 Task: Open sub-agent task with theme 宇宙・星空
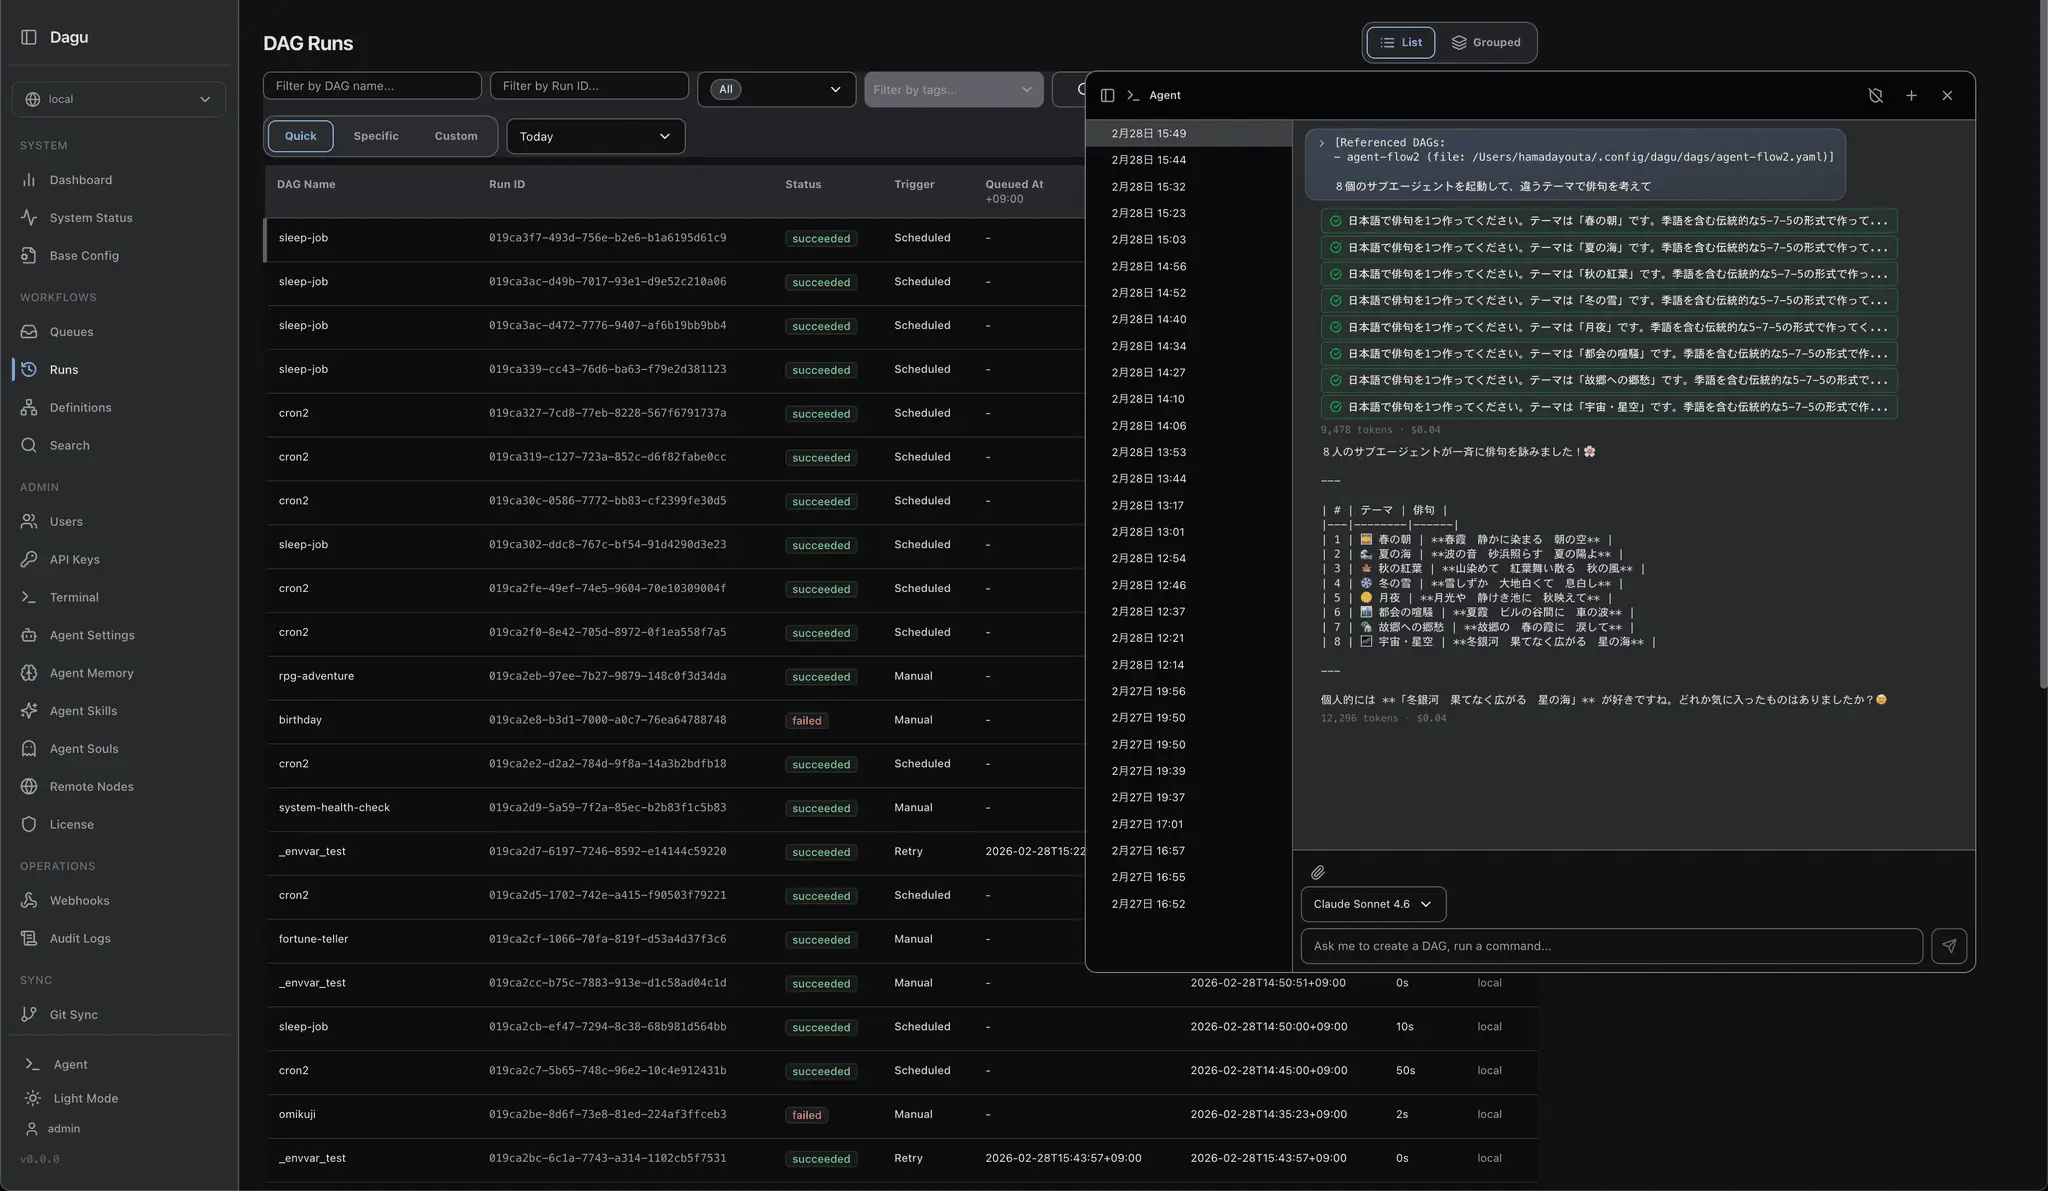(1608, 407)
